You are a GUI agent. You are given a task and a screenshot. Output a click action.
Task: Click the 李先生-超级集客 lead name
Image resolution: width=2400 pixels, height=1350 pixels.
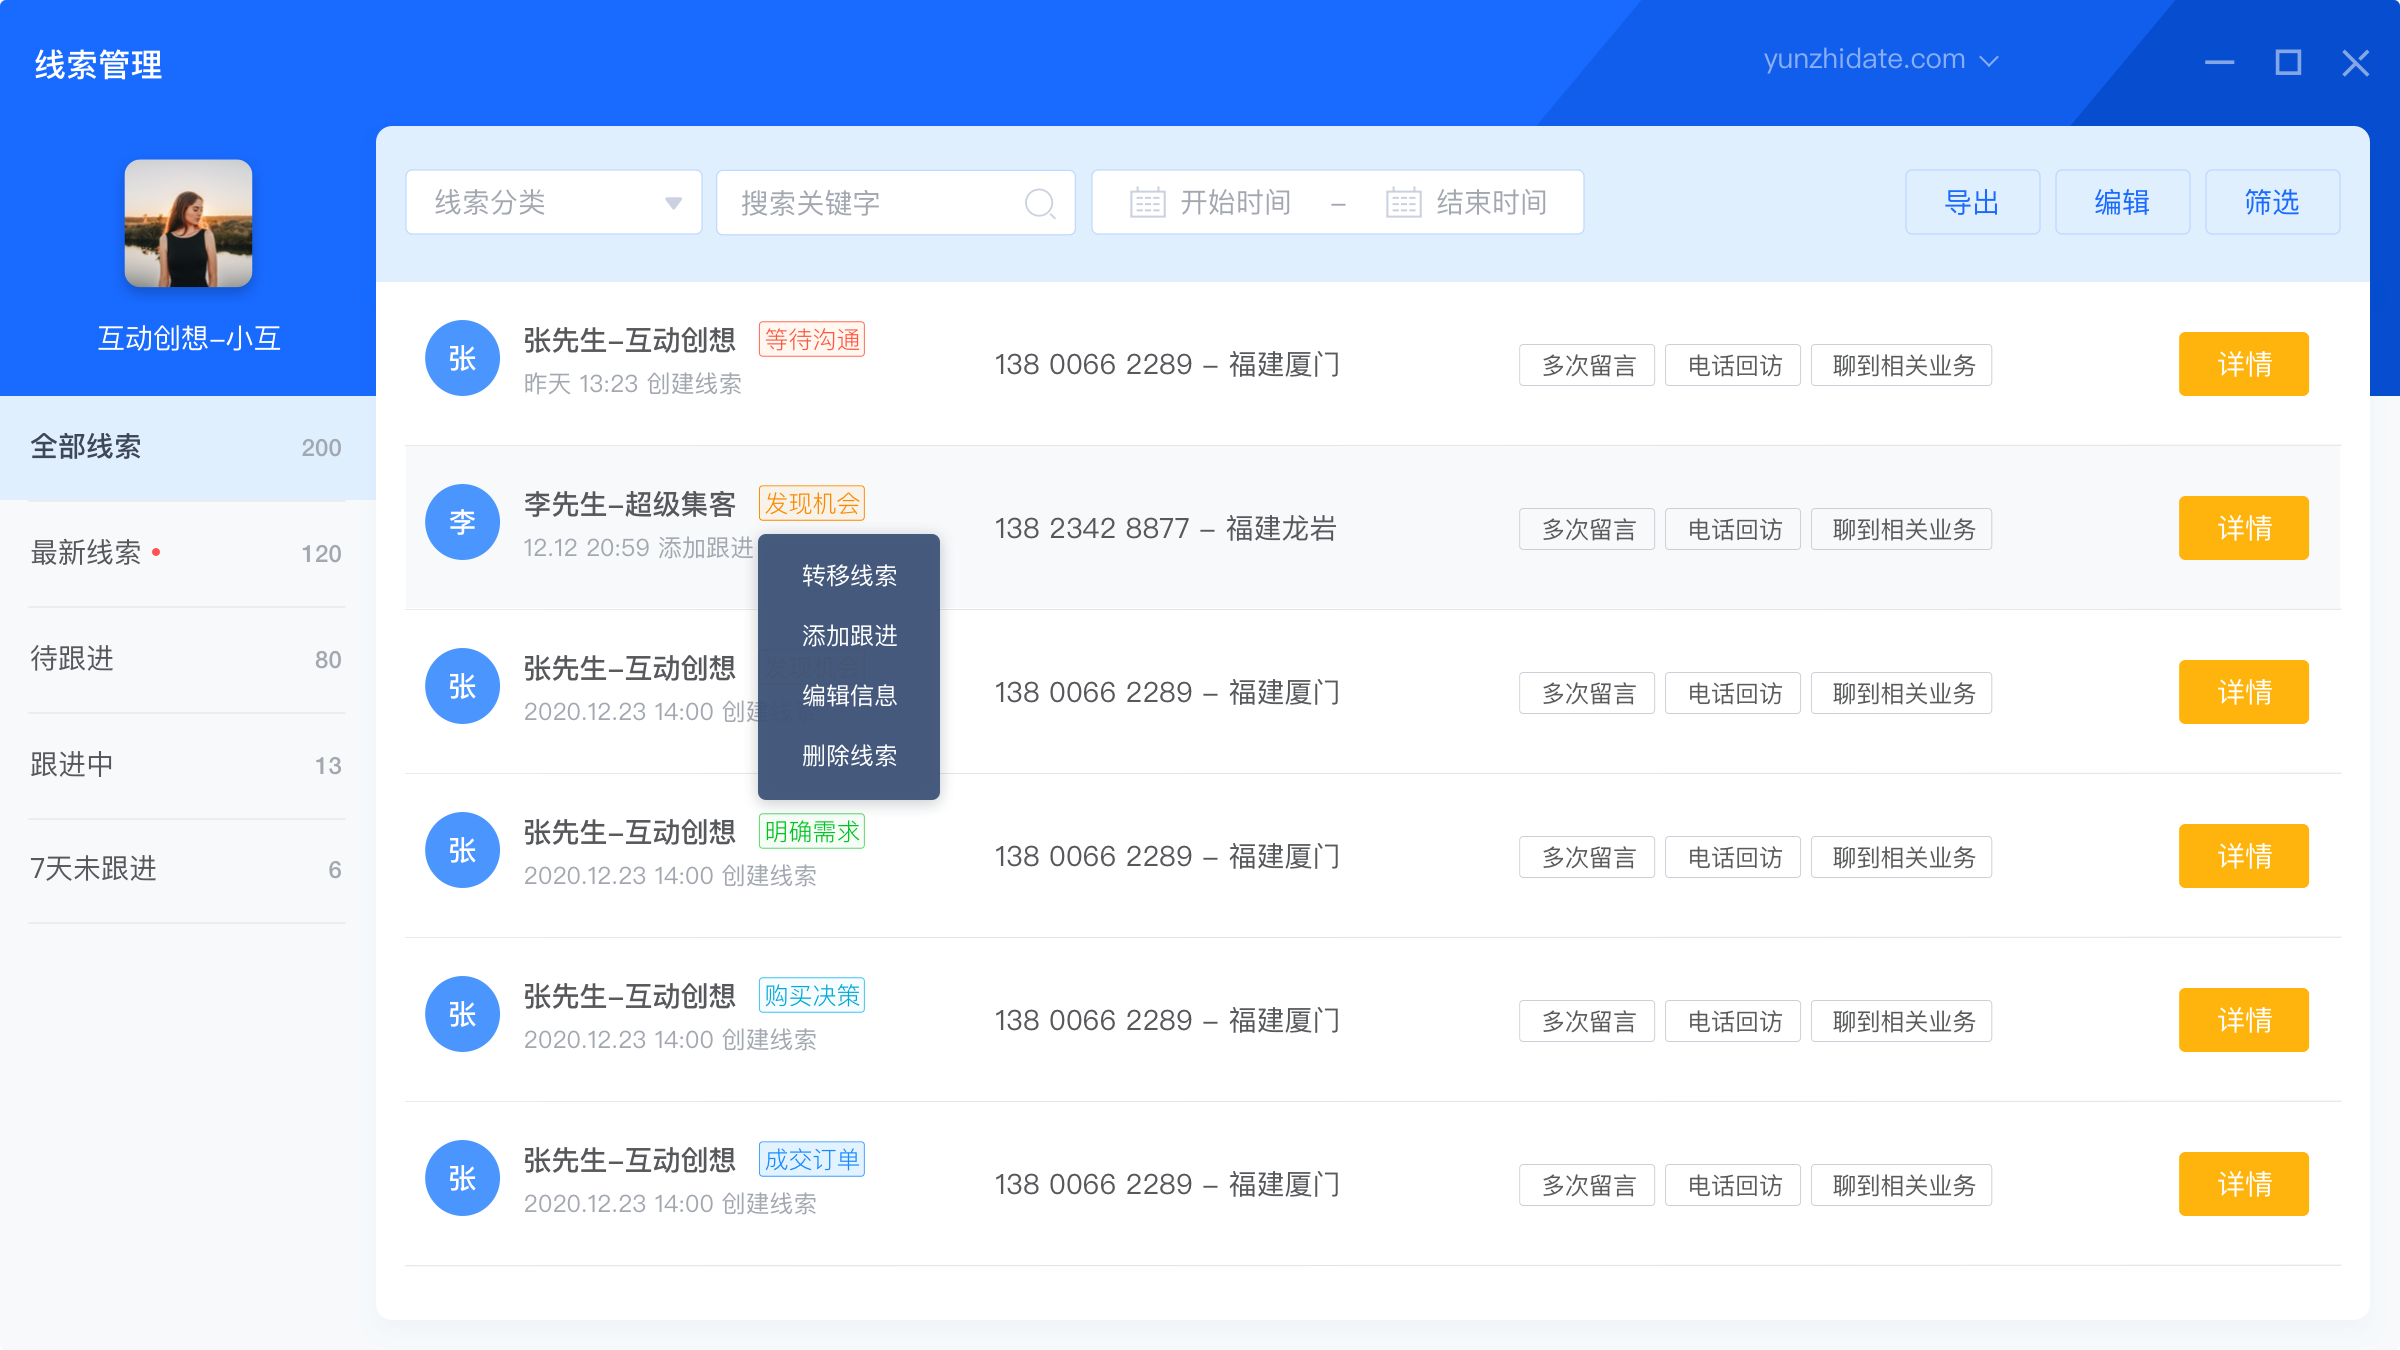(x=630, y=505)
